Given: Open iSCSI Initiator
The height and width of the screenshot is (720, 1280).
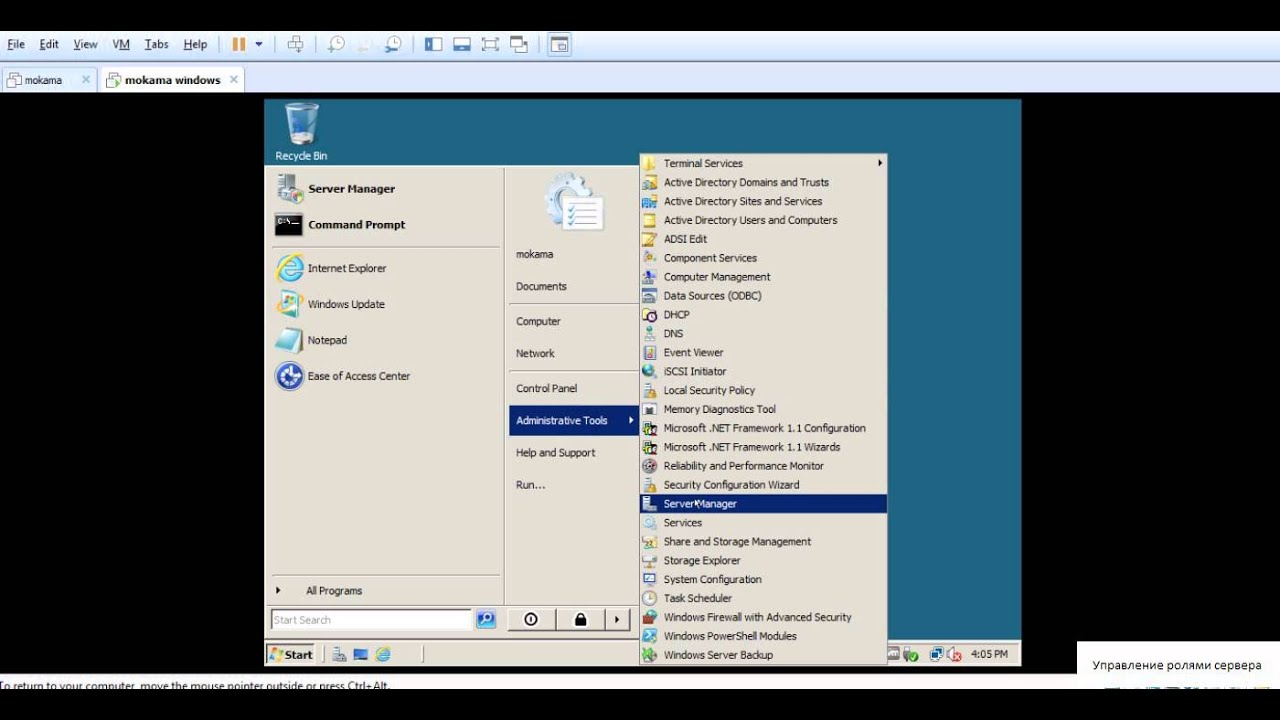Looking at the screenshot, I should coord(763,371).
